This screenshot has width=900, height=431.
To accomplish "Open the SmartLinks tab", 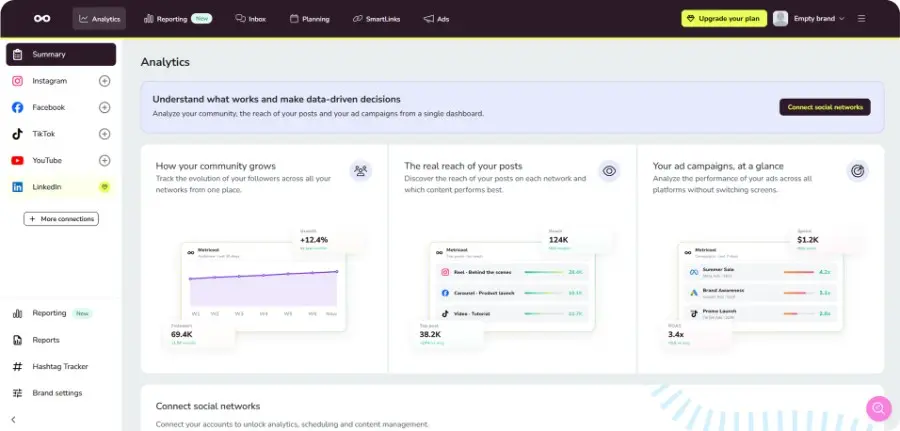I will click(x=376, y=19).
